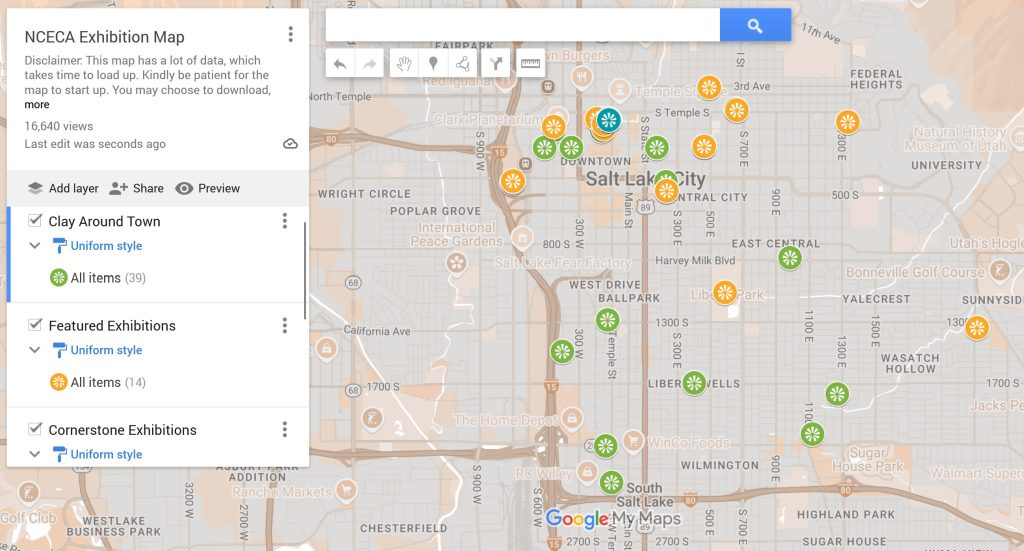Collapse the Featured Exhibitions layer chevron
1024x551 pixels.
point(35,350)
